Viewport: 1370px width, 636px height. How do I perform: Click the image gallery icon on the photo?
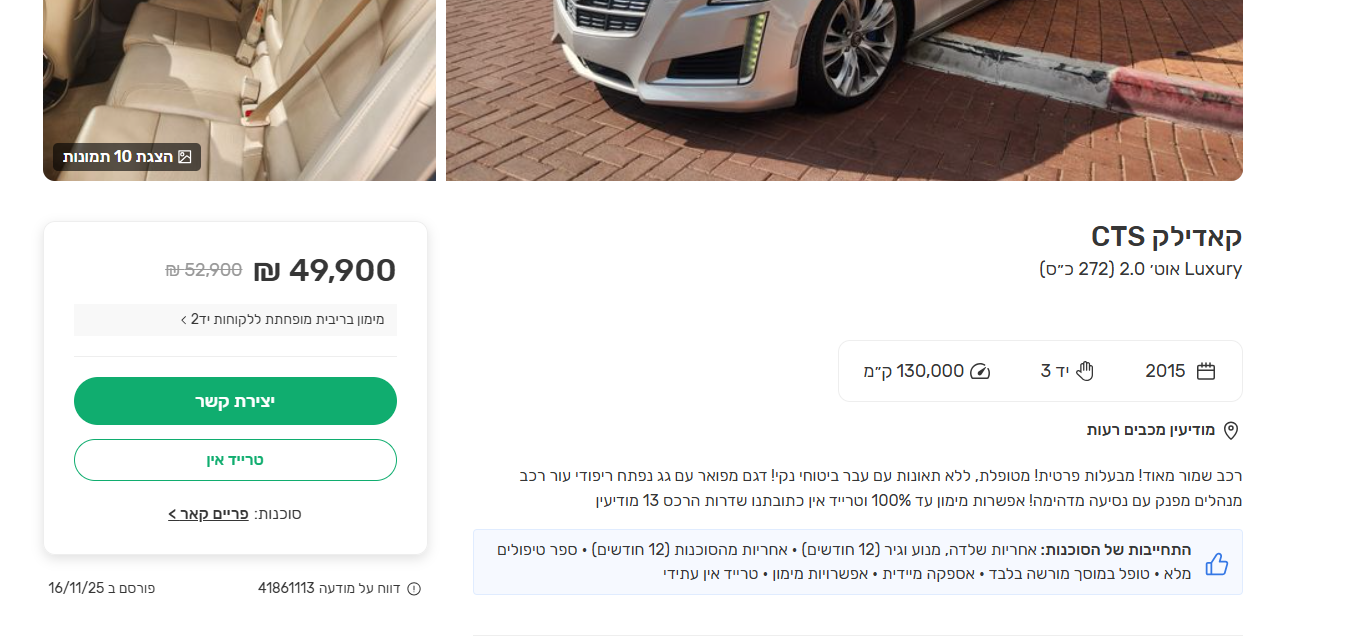click(x=184, y=157)
